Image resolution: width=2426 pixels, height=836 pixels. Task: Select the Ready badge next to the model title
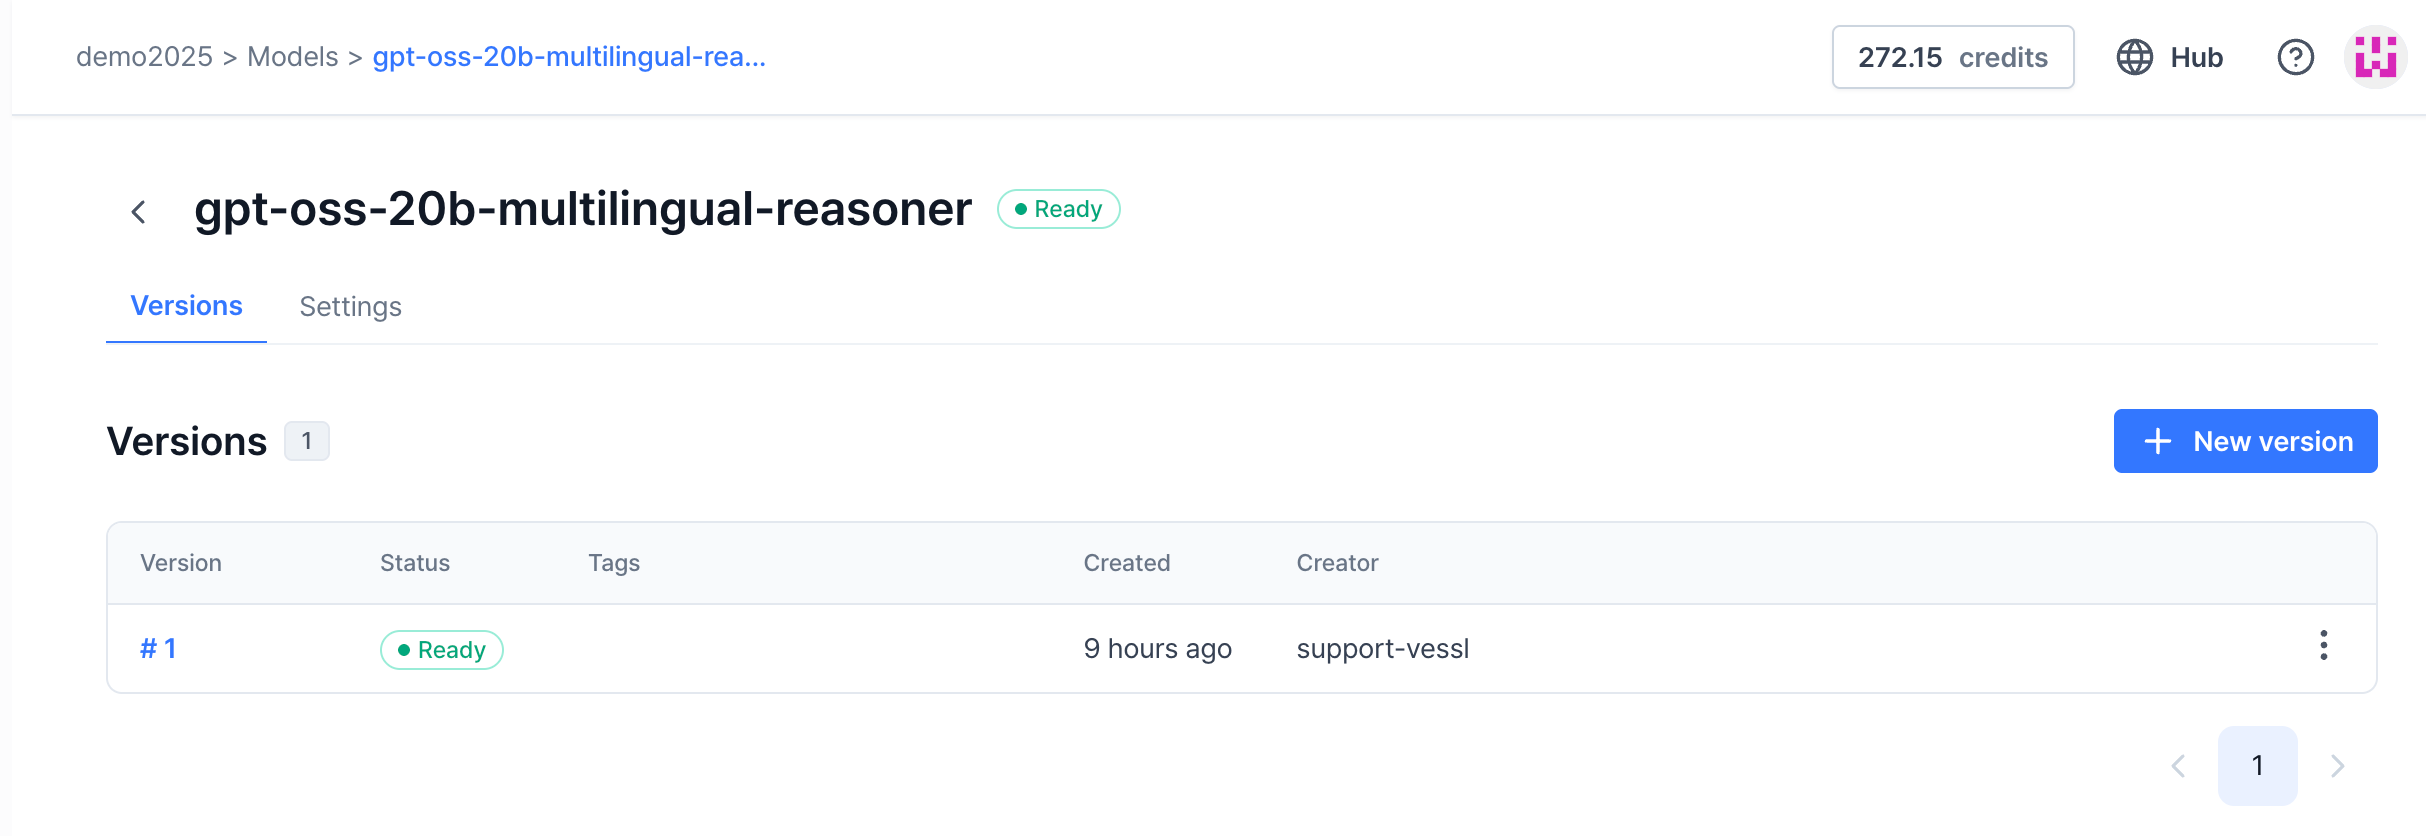(1059, 209)
